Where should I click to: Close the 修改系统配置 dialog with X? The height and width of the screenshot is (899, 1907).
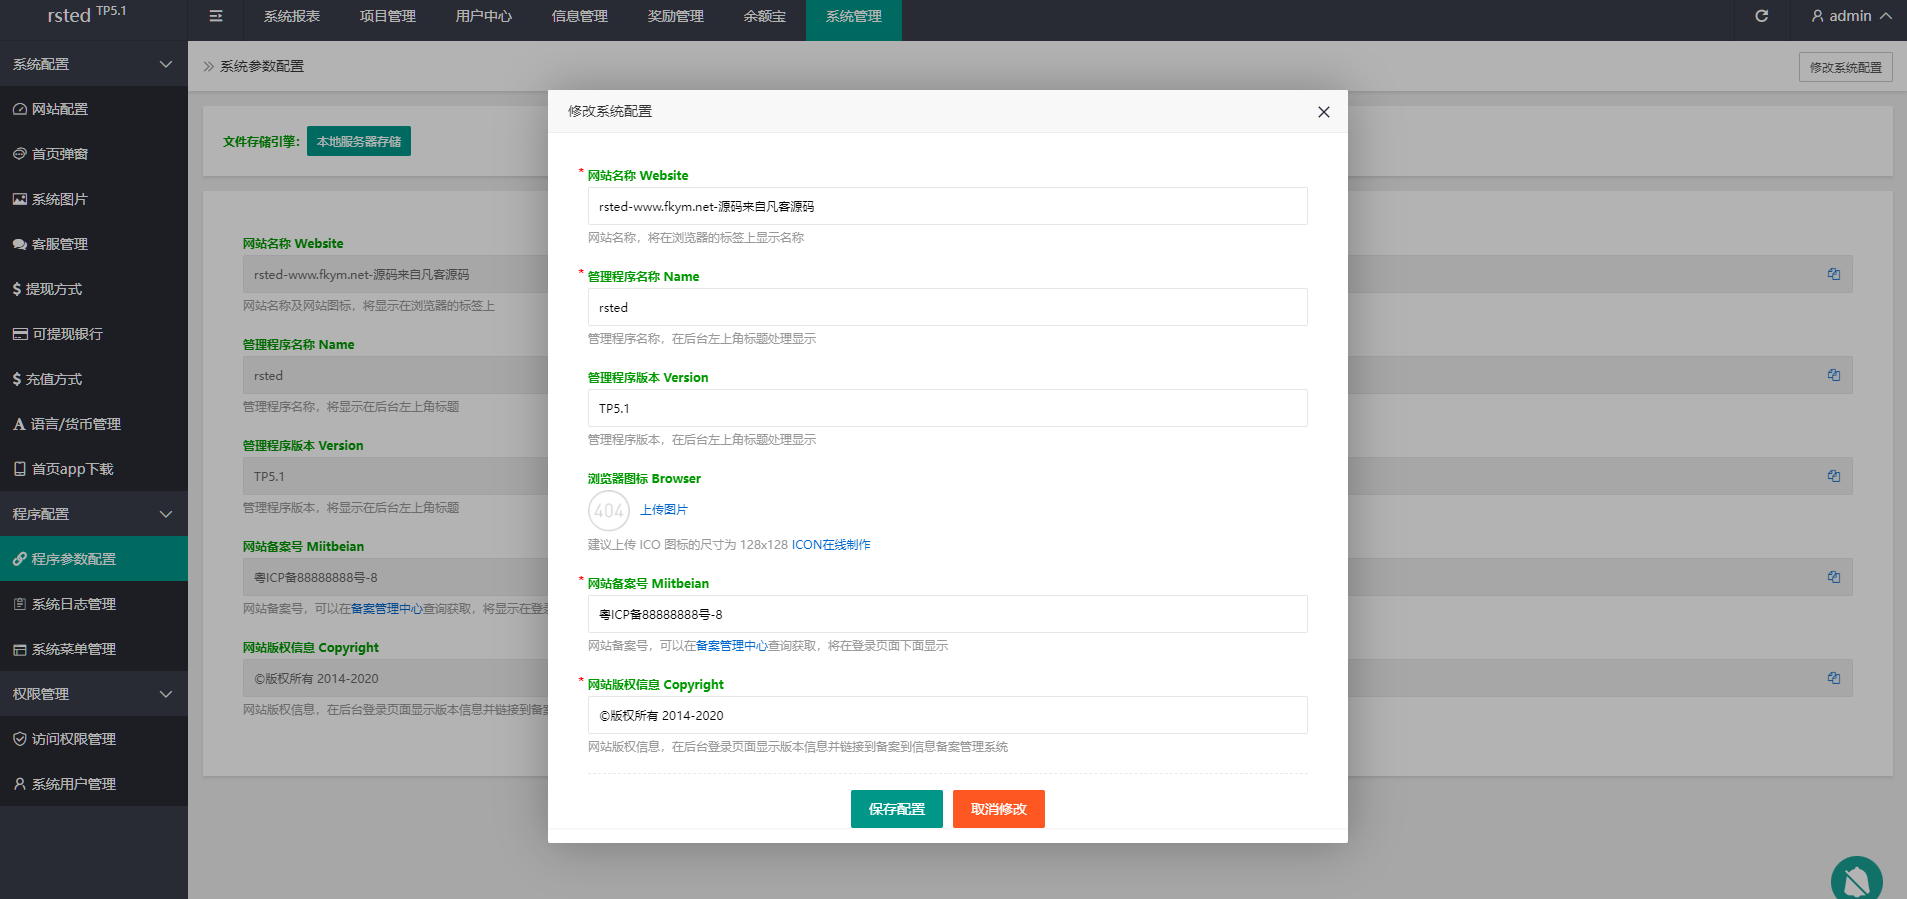1323,112
